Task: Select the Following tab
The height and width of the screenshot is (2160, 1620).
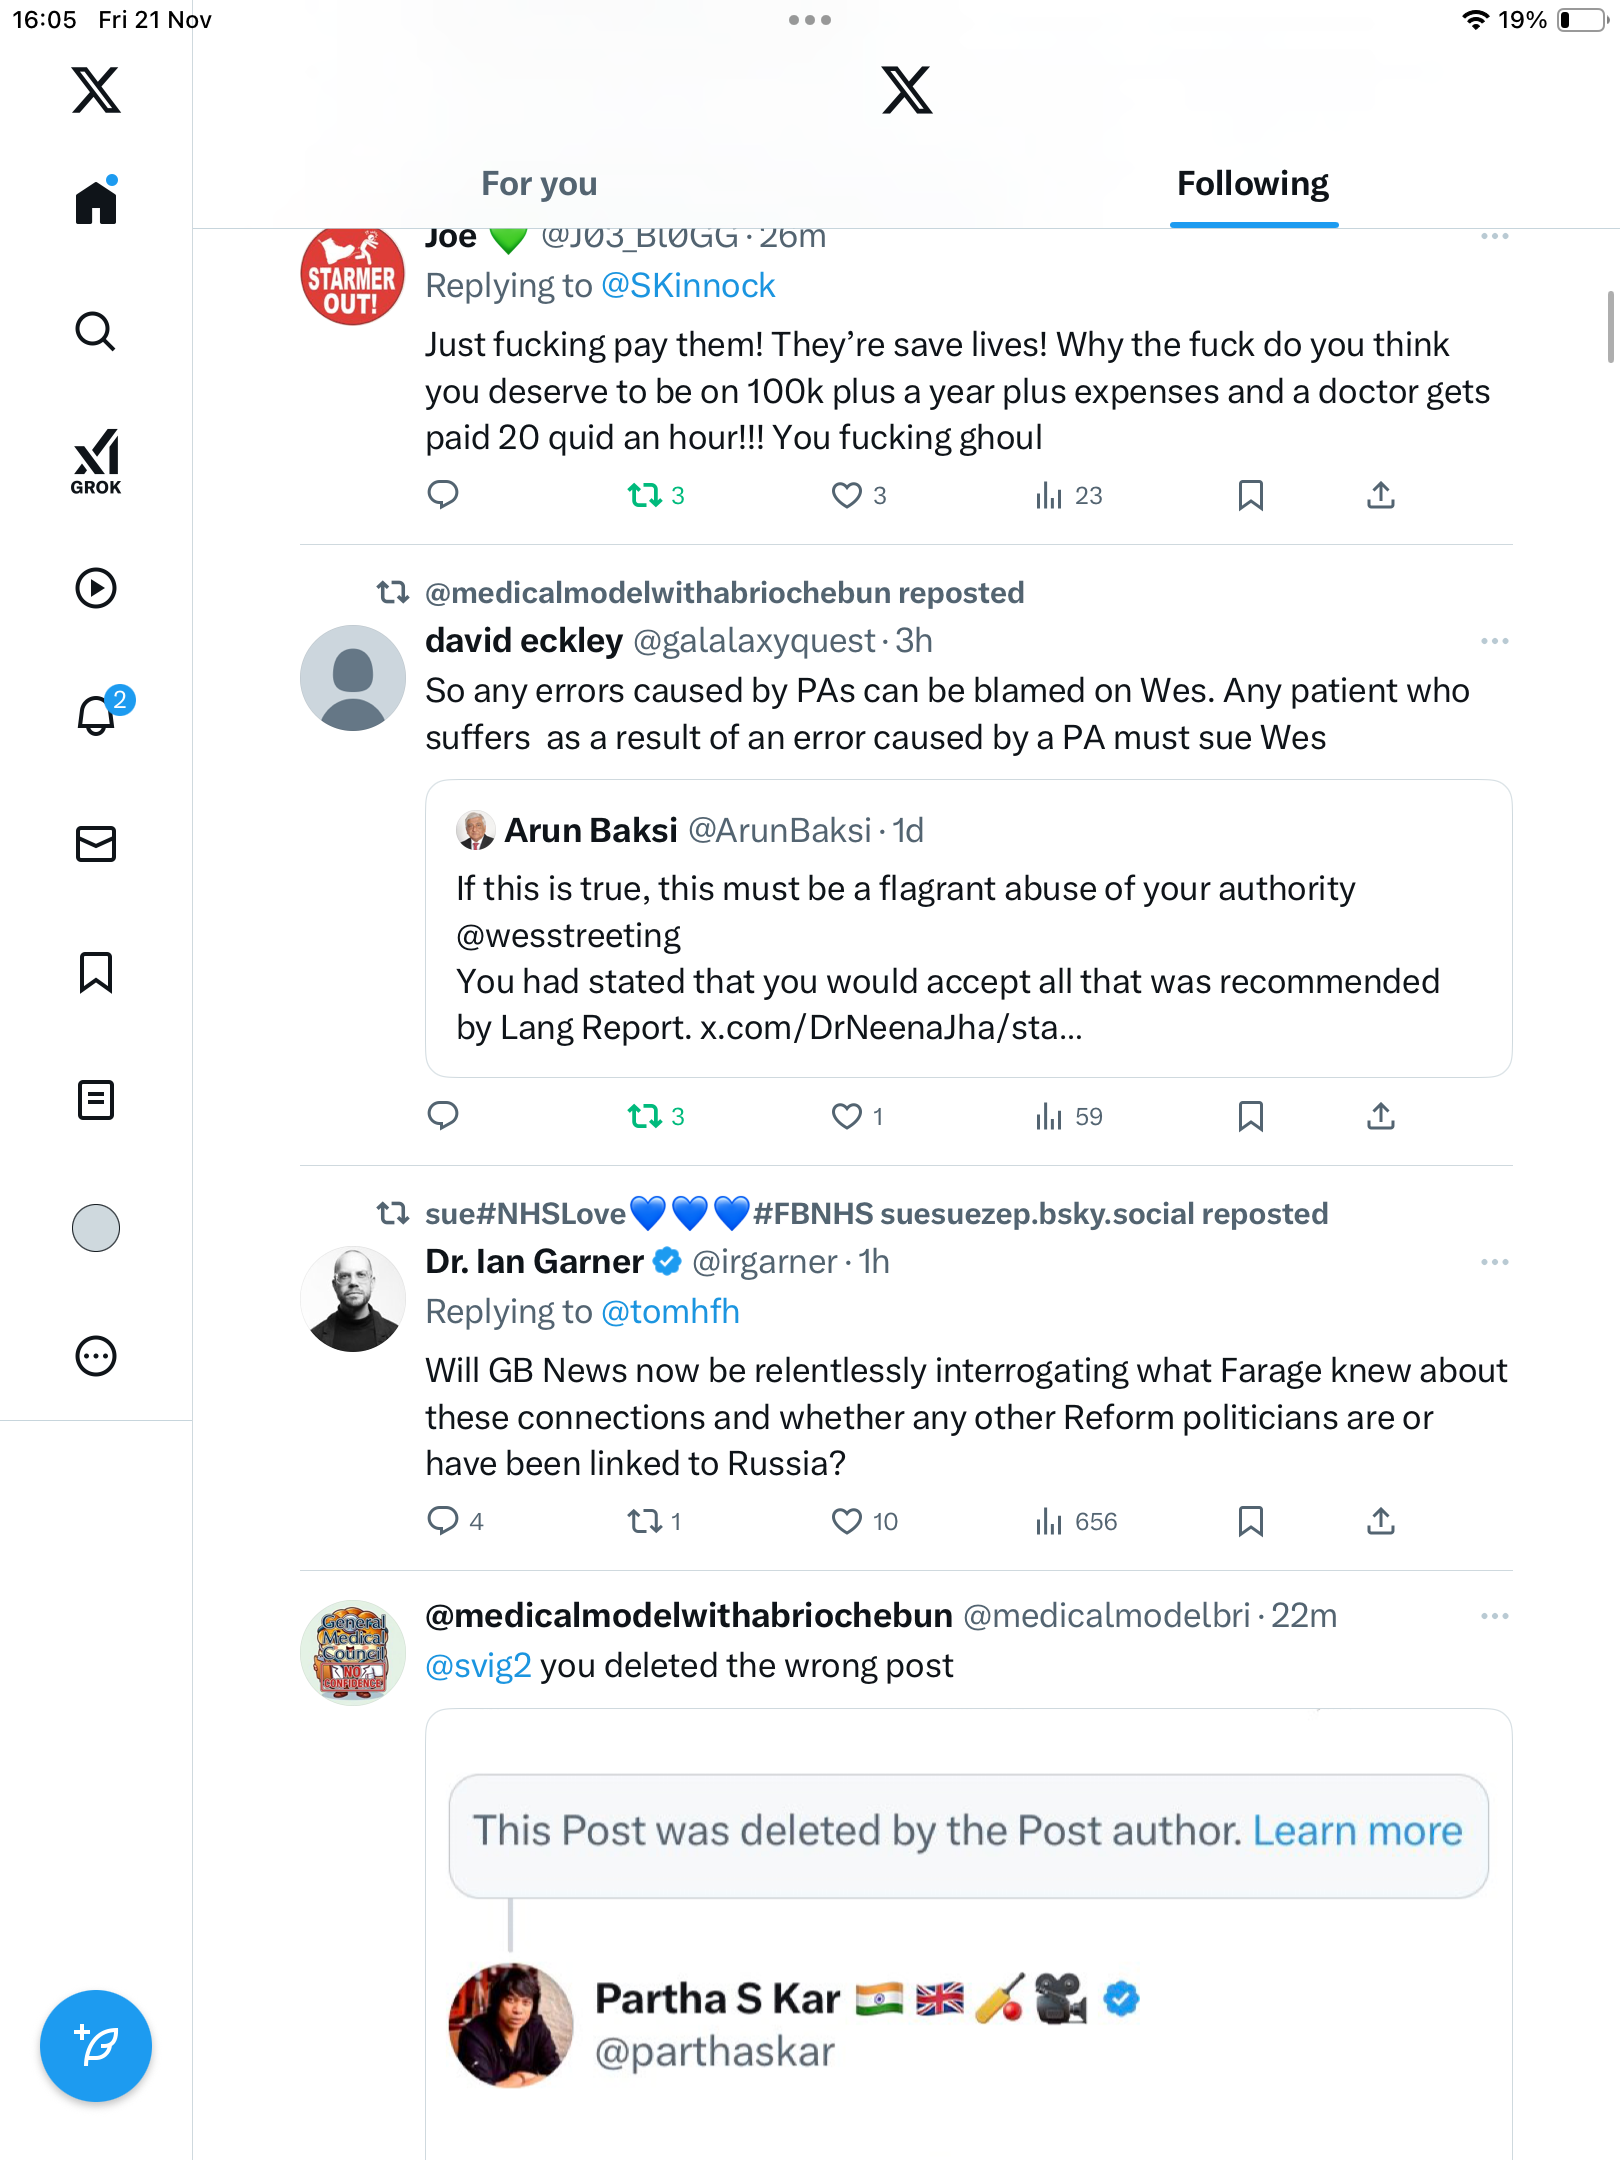Action: (x=1253, y=184)
